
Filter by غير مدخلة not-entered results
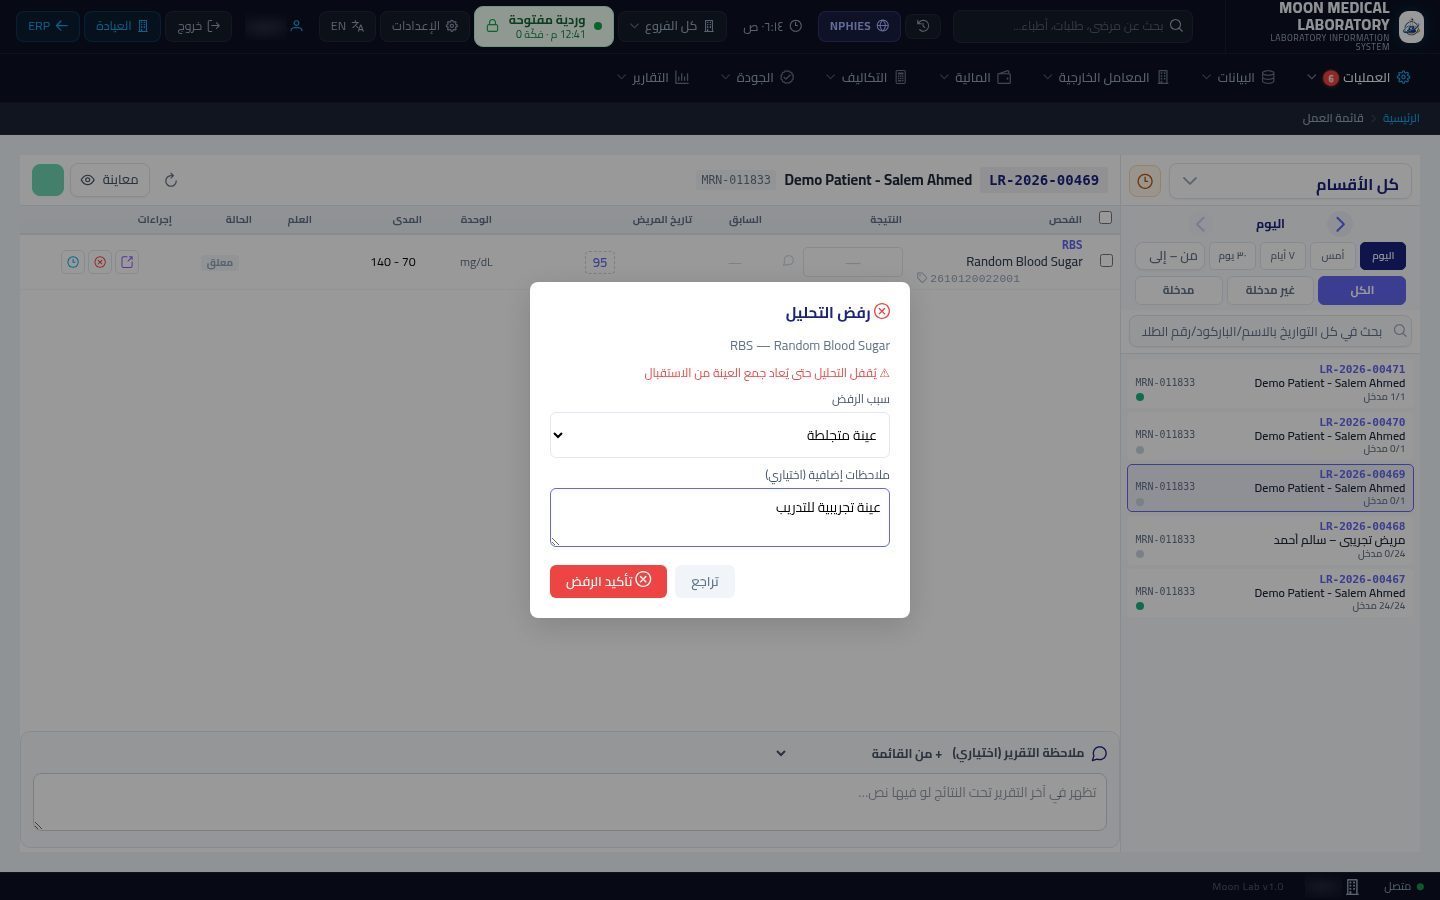(1270, 290)
